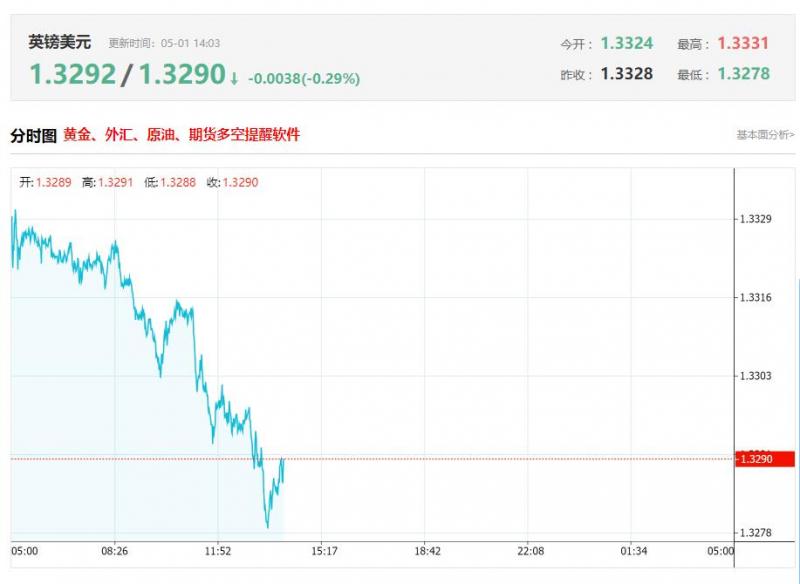The width and height of the screenshot is (800, 584).
Task: Click the 最低 value 1.3278
Action: [x=743, y=74]
